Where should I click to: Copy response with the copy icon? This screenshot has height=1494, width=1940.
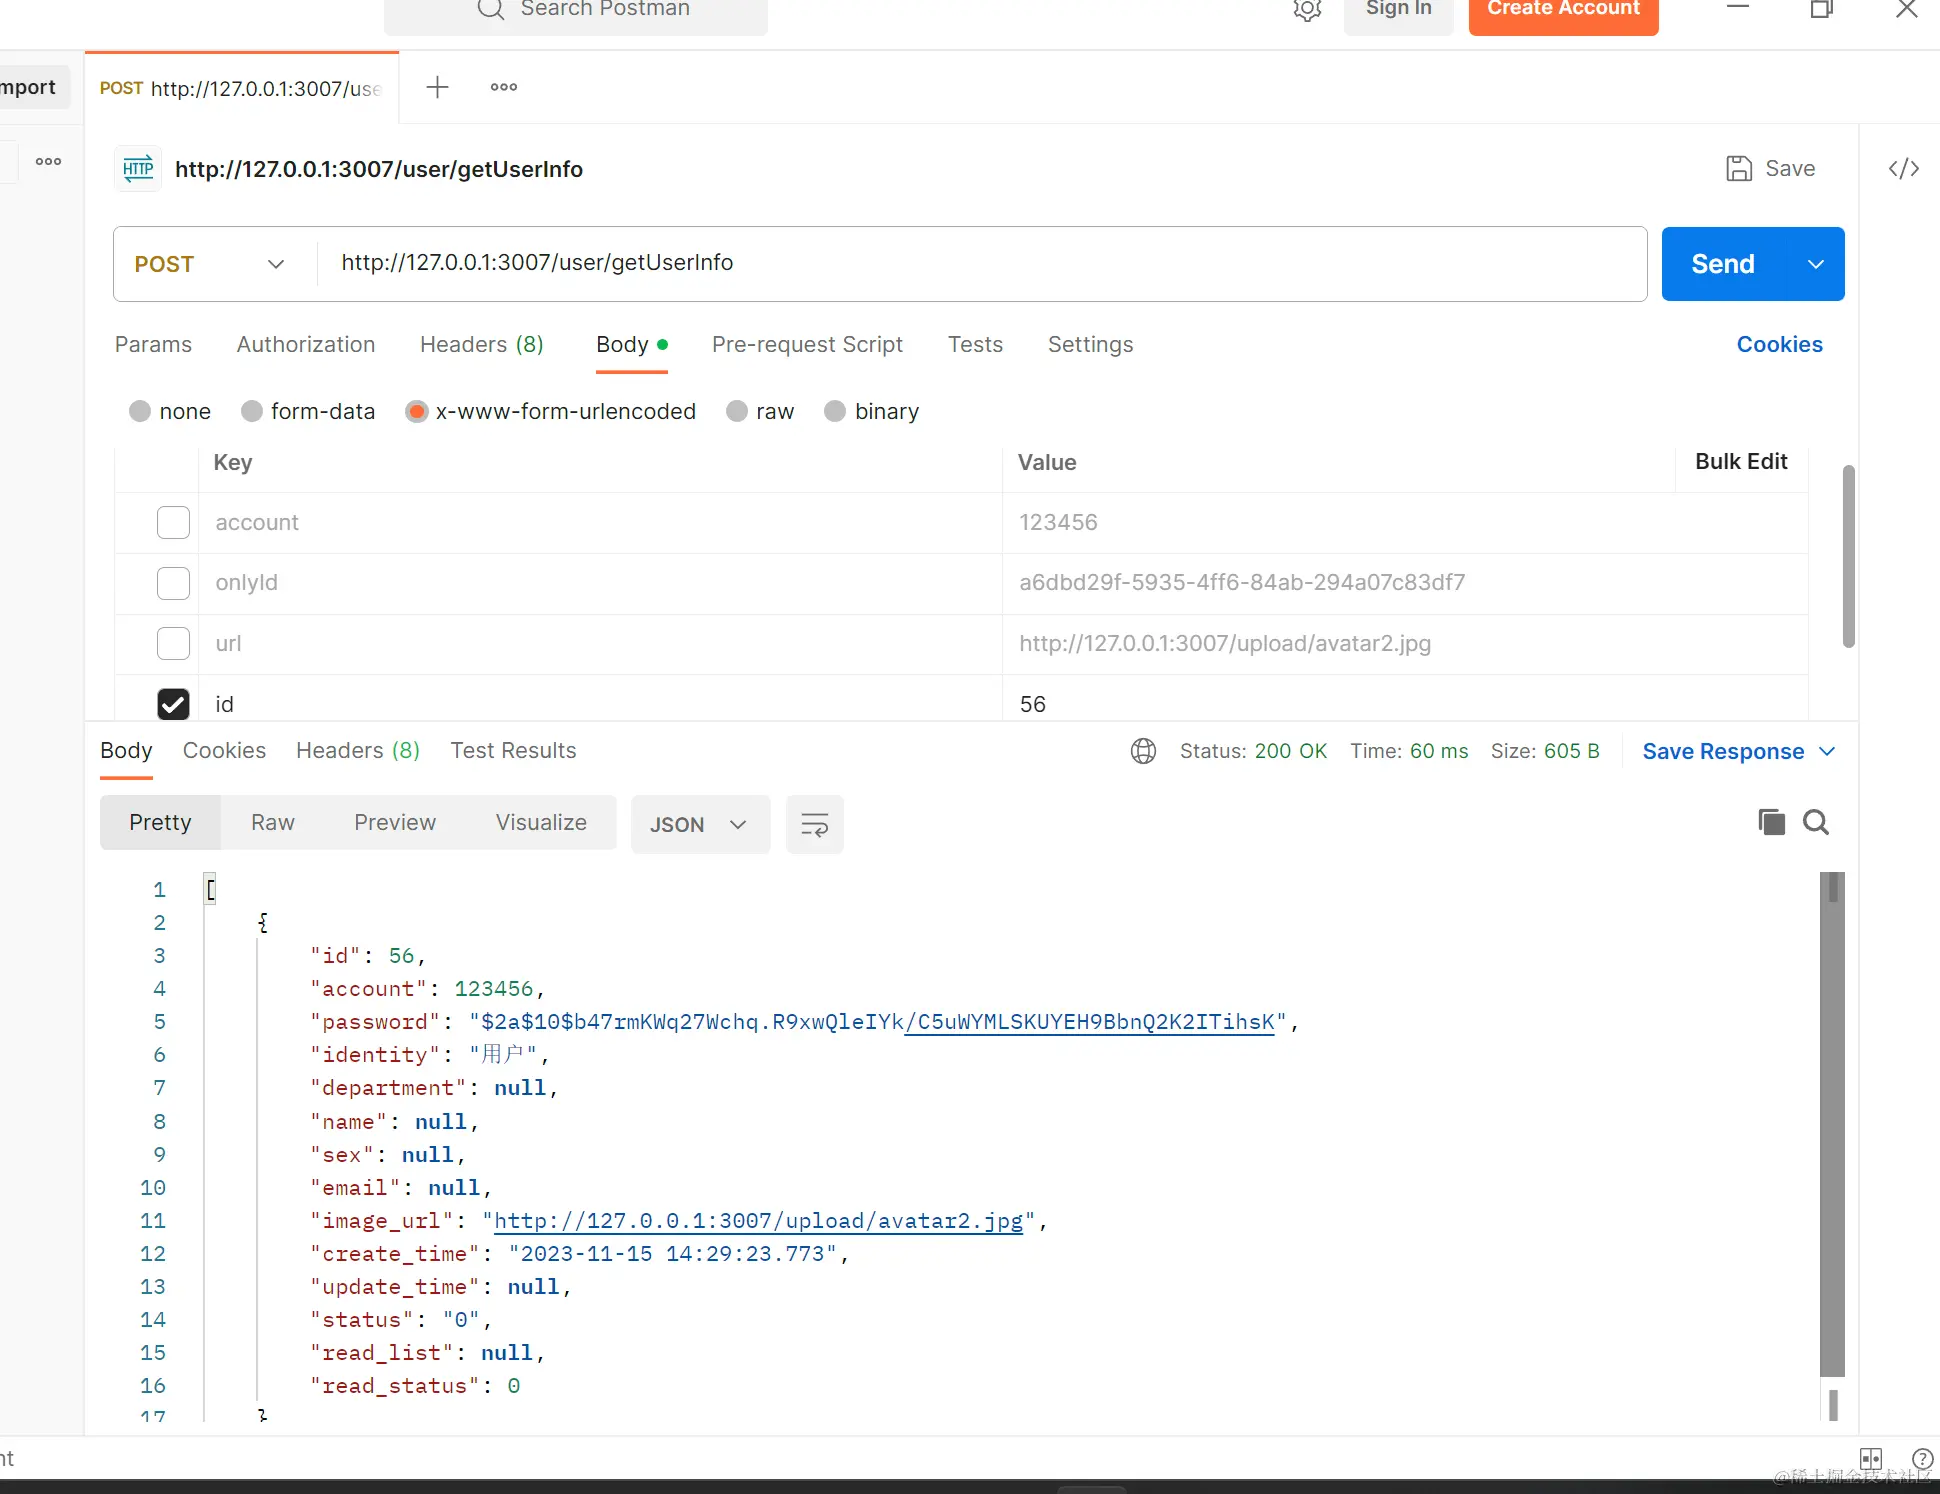click(x=1771, y=822)
